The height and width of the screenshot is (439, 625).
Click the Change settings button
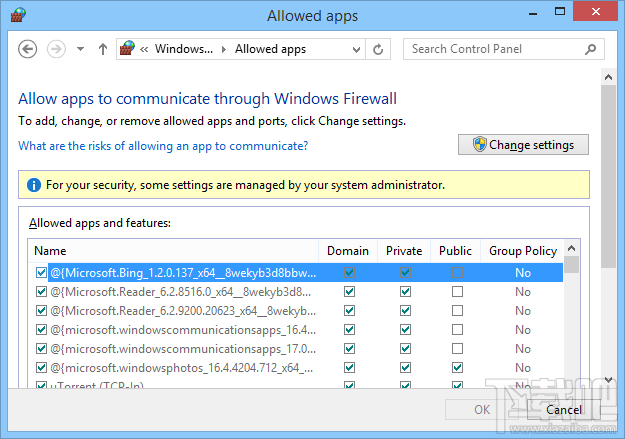pyautogui.click(x=523, y=144)
